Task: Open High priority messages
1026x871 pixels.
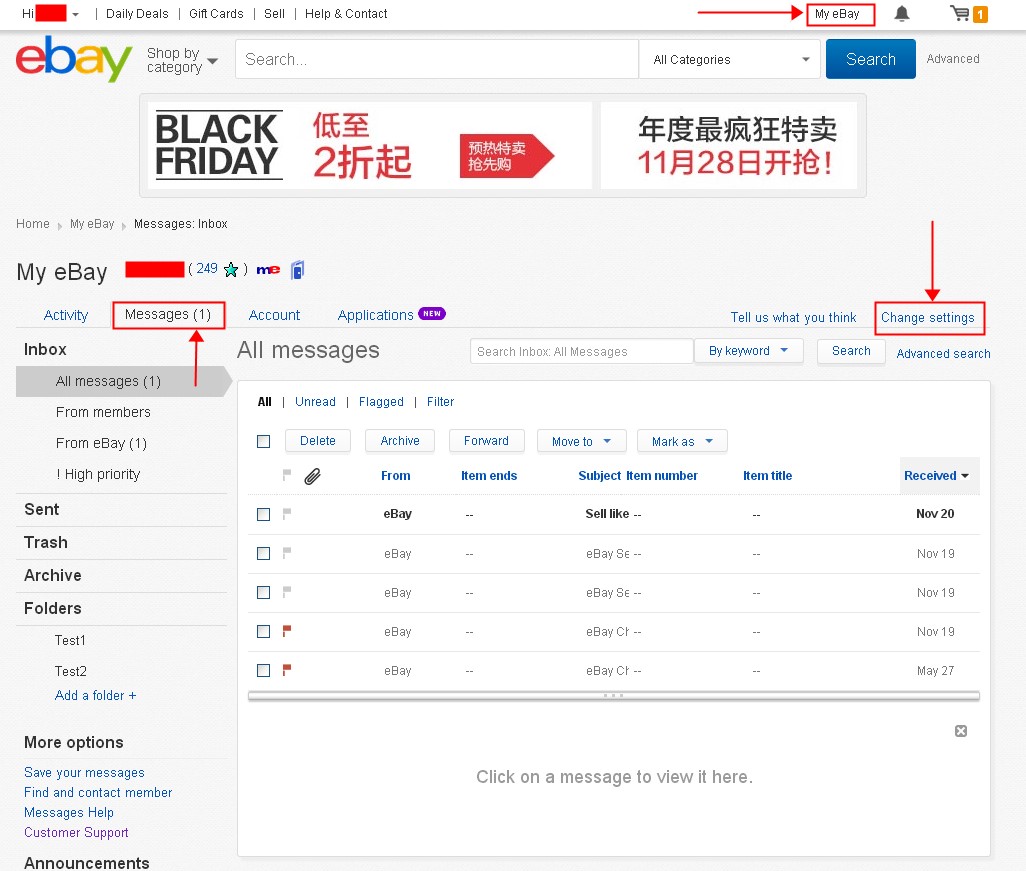Action: pos(98,474)
